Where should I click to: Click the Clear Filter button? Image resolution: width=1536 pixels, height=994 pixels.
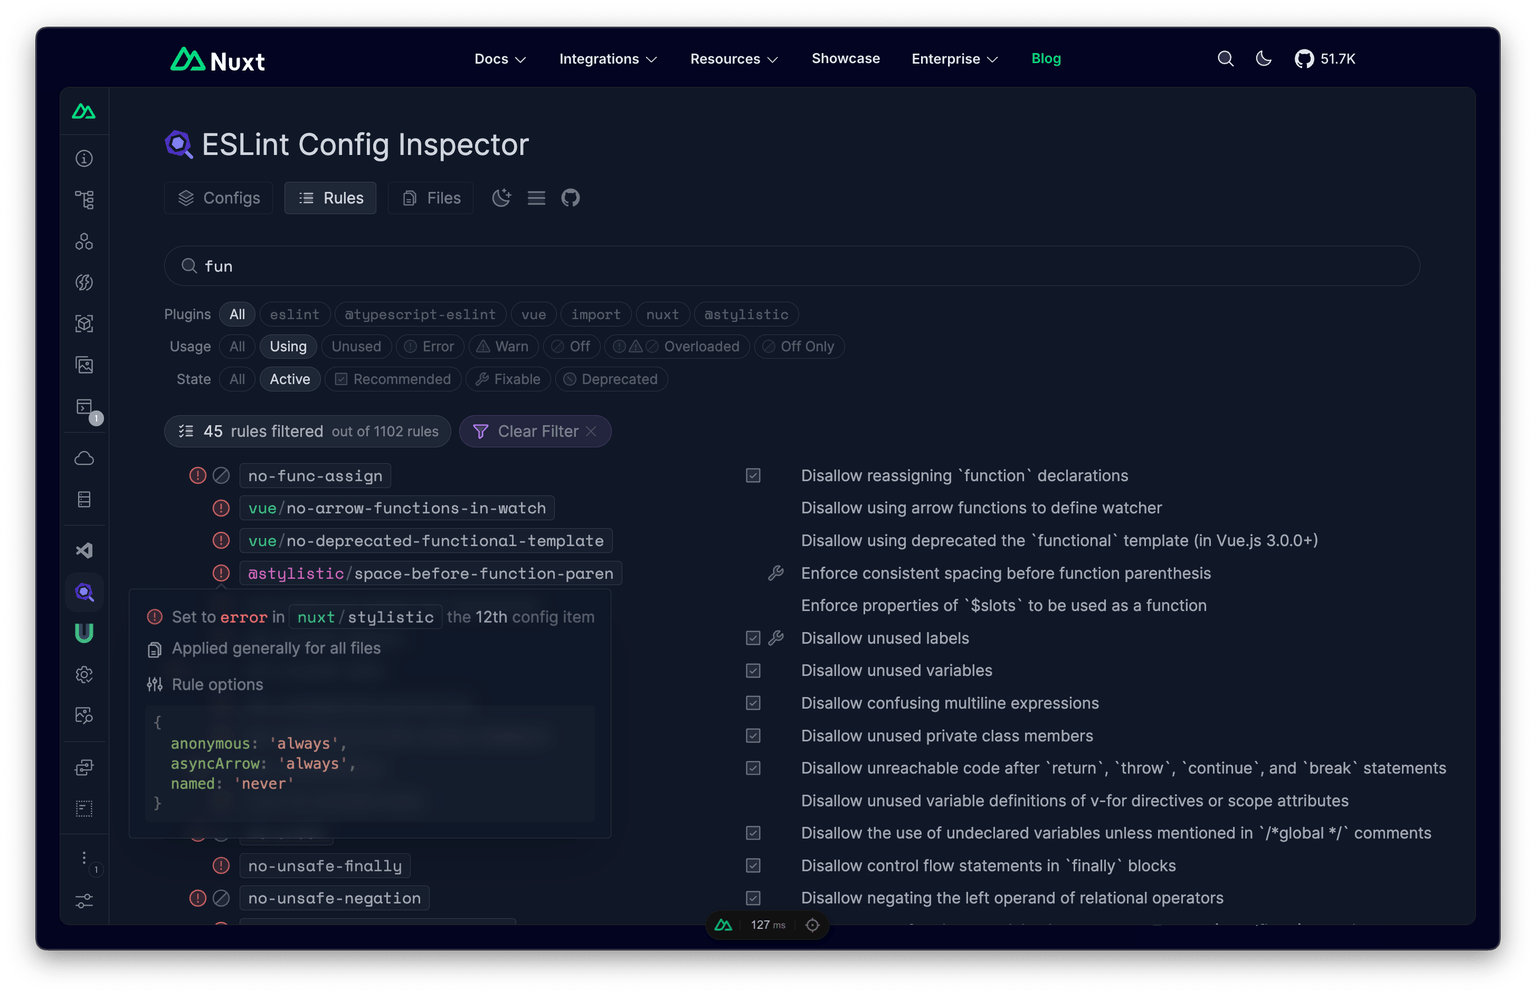[x=535, y=431]
